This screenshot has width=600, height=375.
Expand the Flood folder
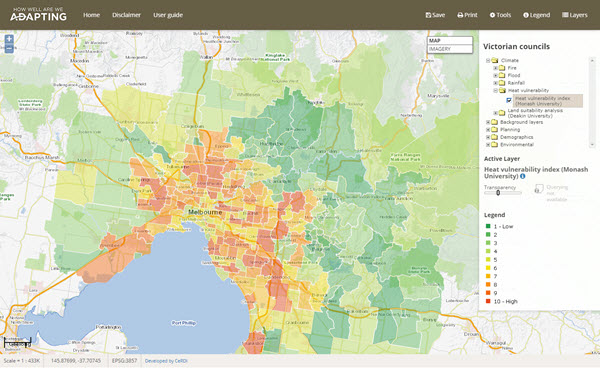(496, 75)
